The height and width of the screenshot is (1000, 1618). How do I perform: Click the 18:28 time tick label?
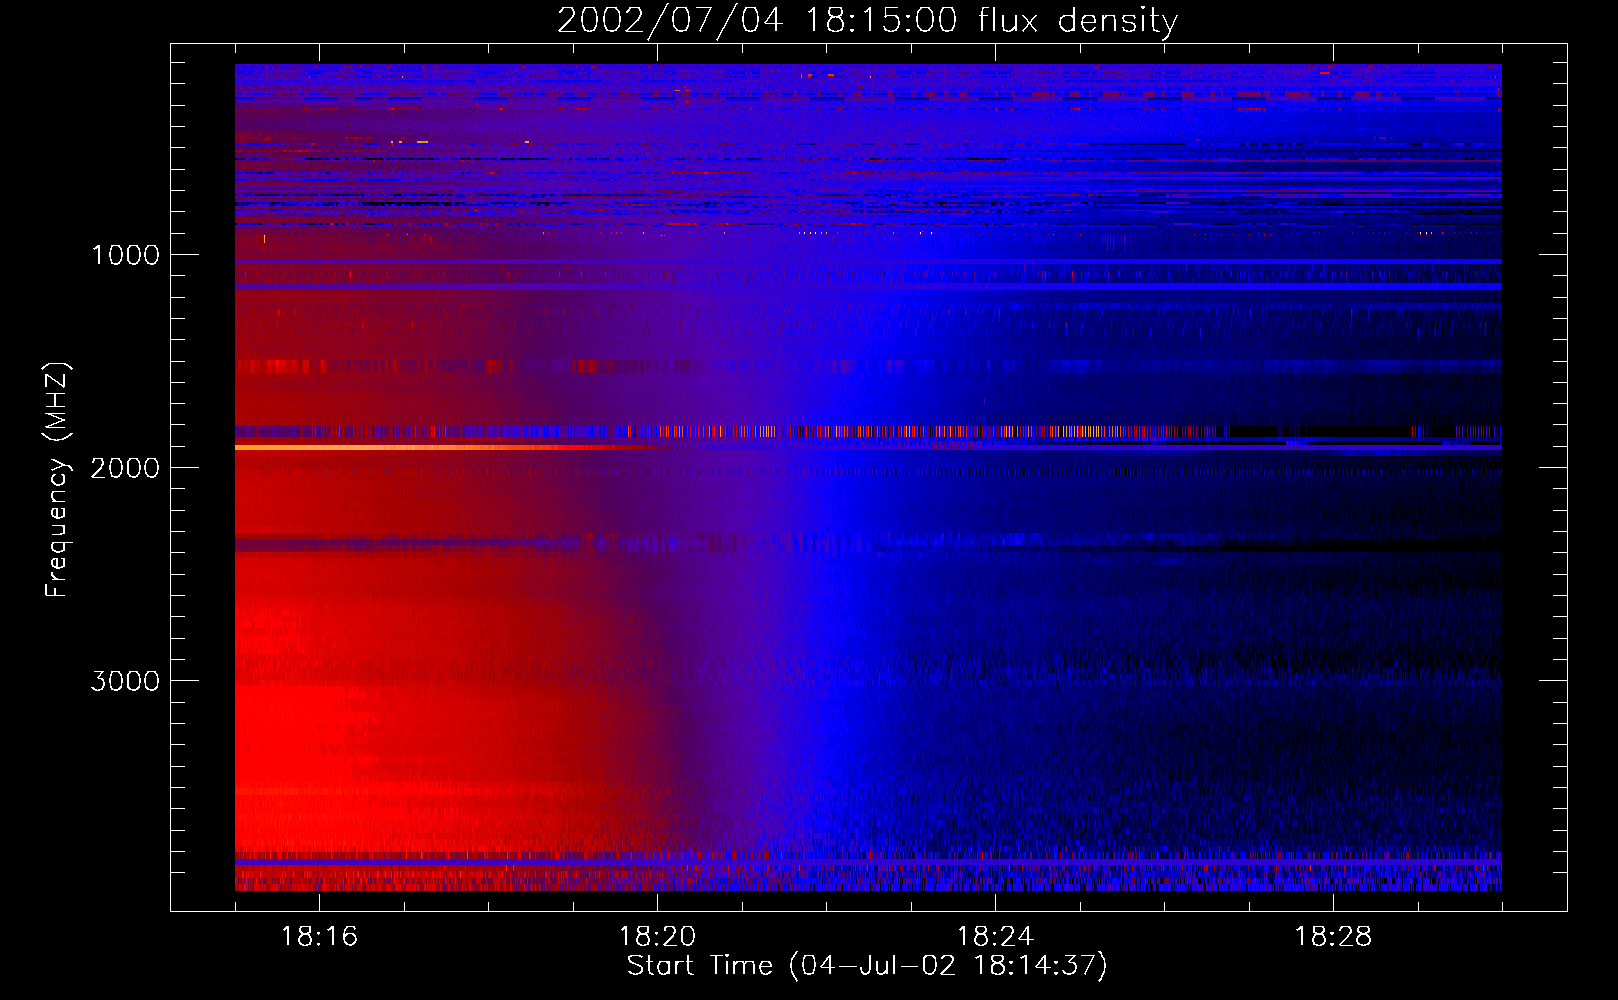(1333, 937)
